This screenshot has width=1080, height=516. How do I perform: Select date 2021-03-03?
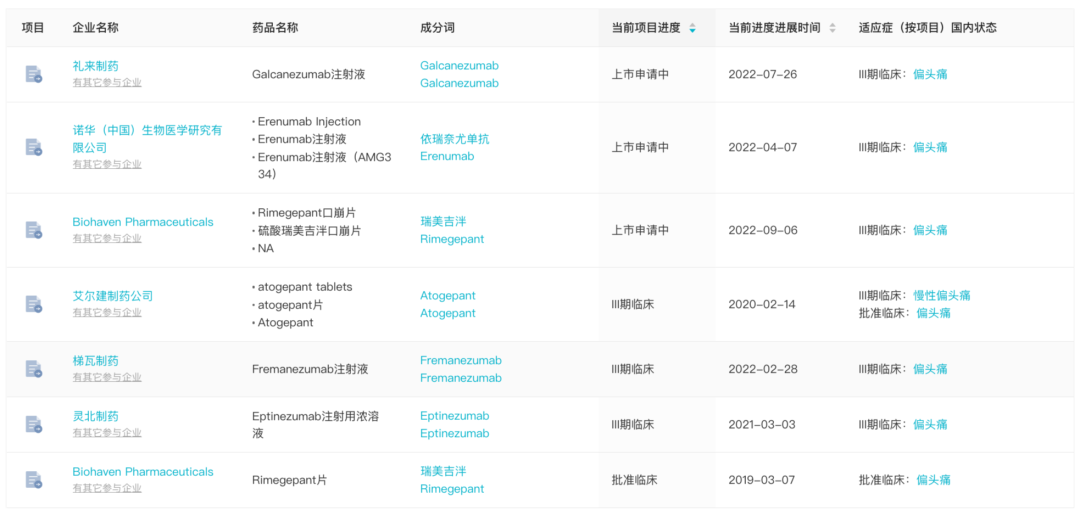tap(762, 424)
